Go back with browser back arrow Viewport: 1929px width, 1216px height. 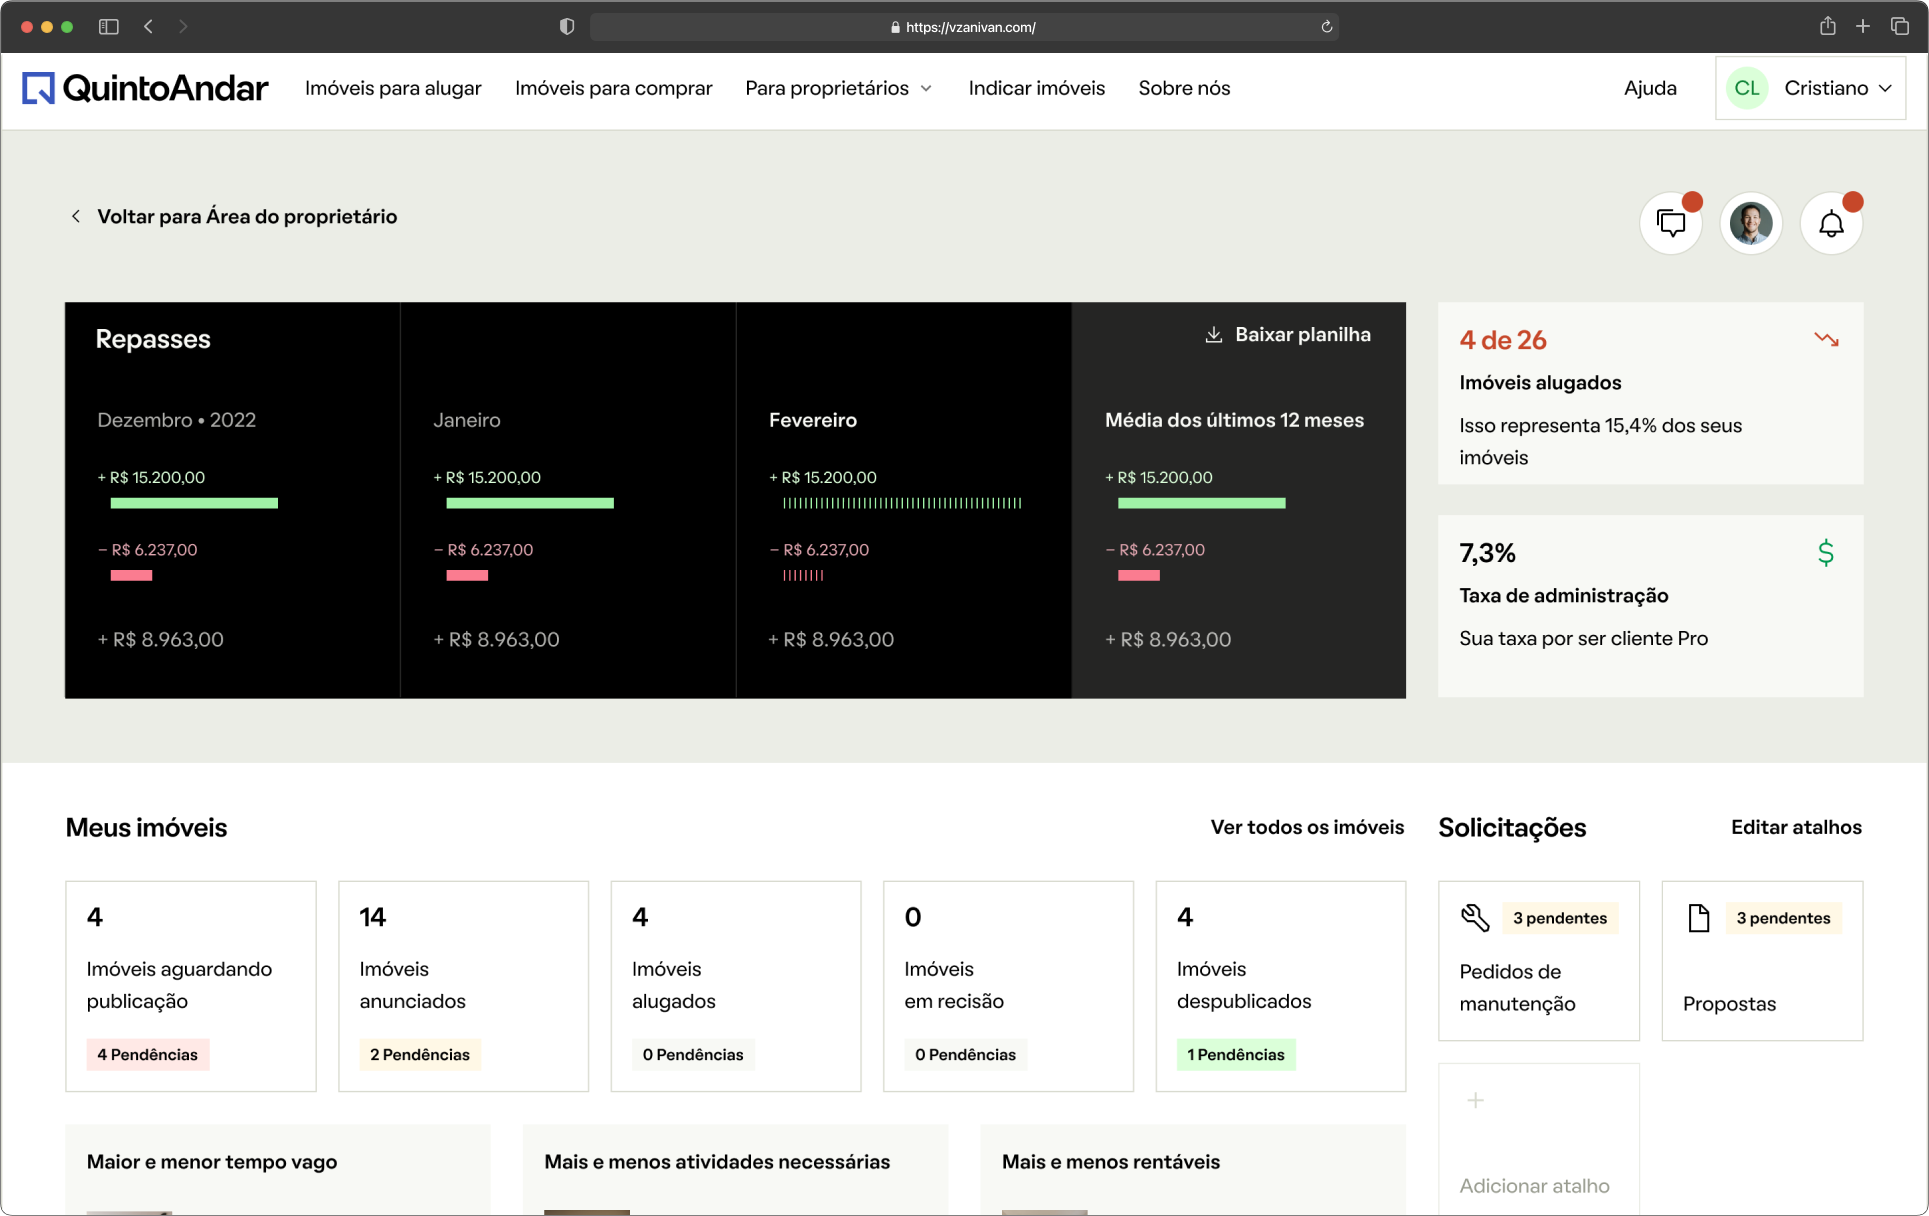coord(148,27)
